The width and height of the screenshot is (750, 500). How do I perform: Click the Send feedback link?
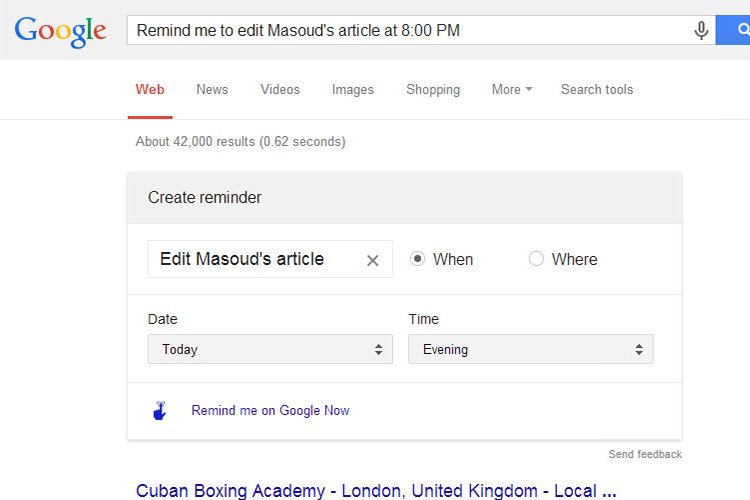(x=645, y=454)
